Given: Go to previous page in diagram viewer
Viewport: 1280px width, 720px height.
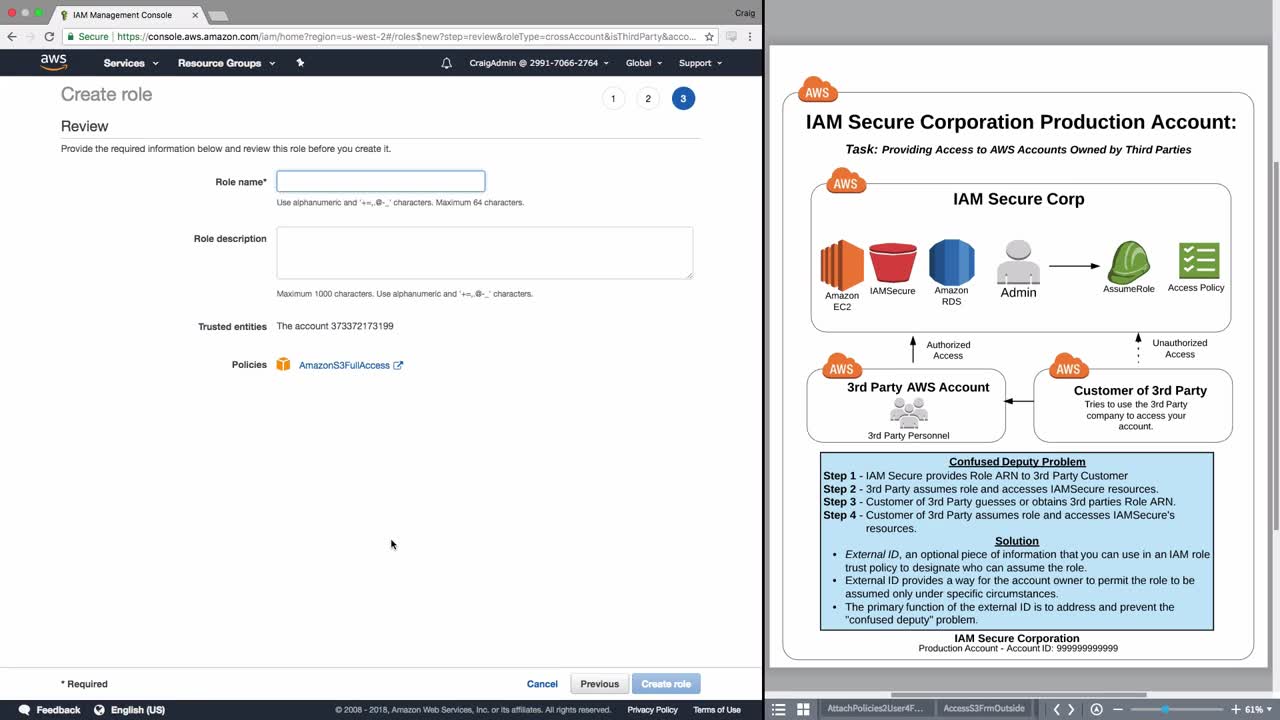Looking at the screenshot, I should point(1057,709).
